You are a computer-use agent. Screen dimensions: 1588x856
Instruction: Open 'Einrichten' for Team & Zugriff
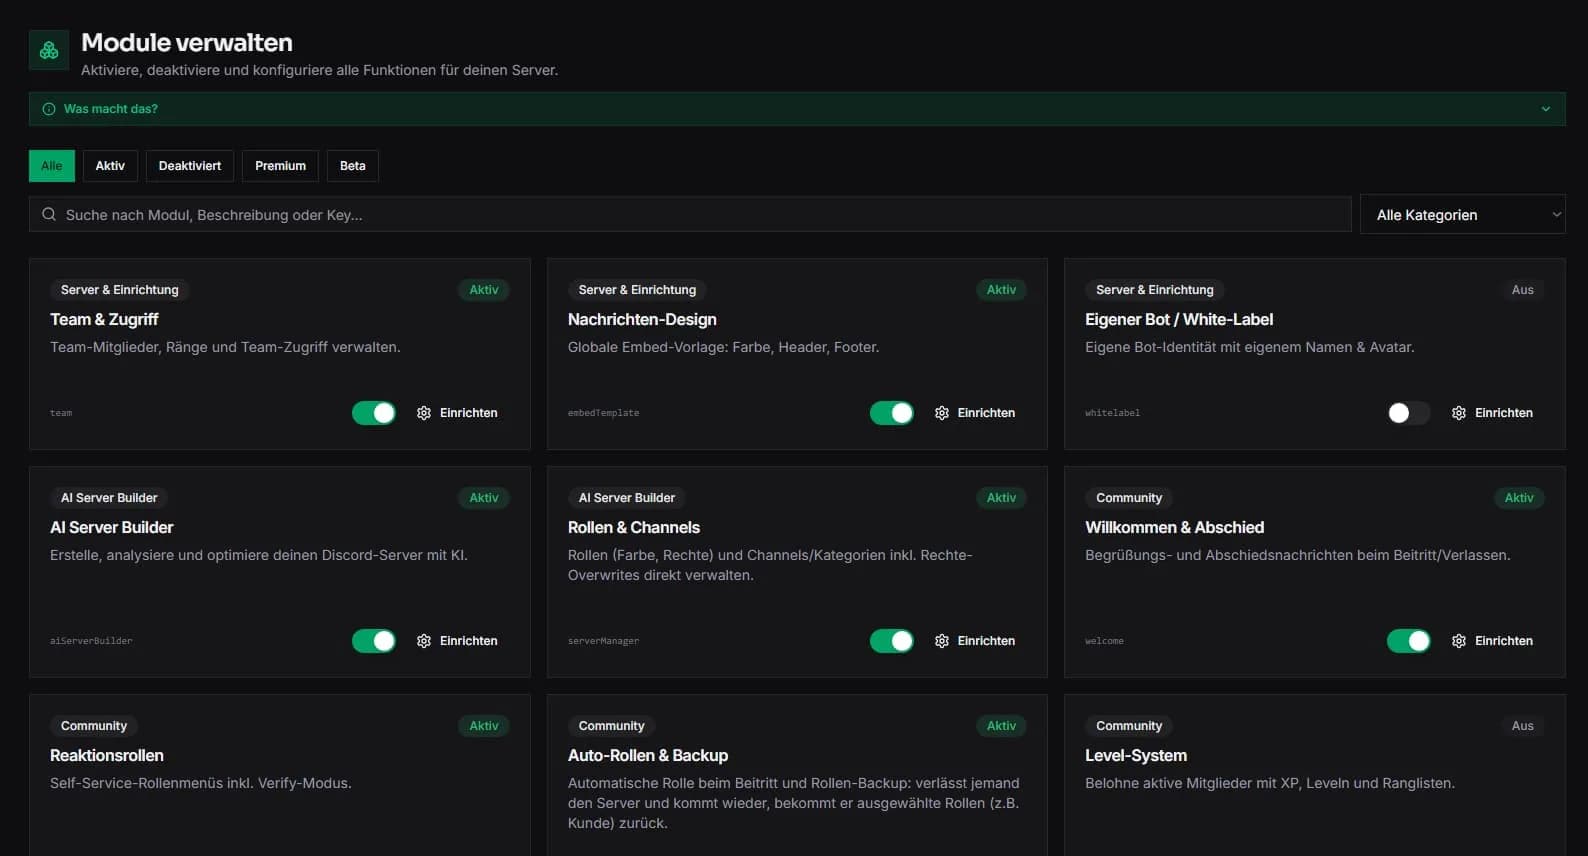(469, 413)
